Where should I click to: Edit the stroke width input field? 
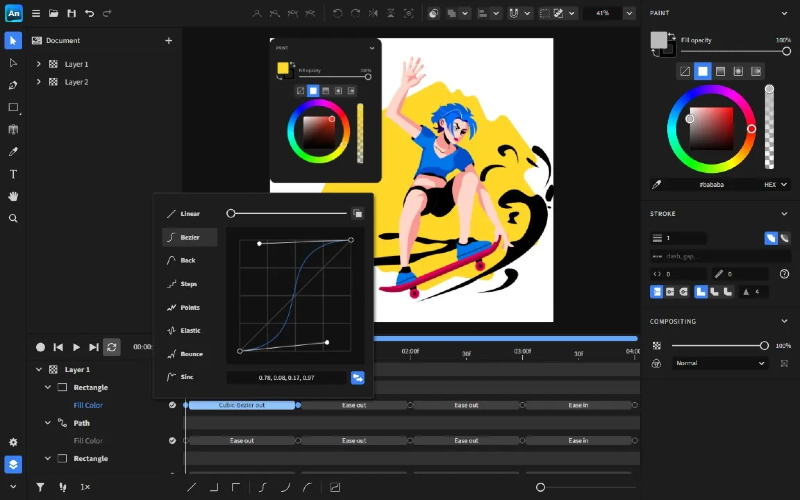point(679,238)
